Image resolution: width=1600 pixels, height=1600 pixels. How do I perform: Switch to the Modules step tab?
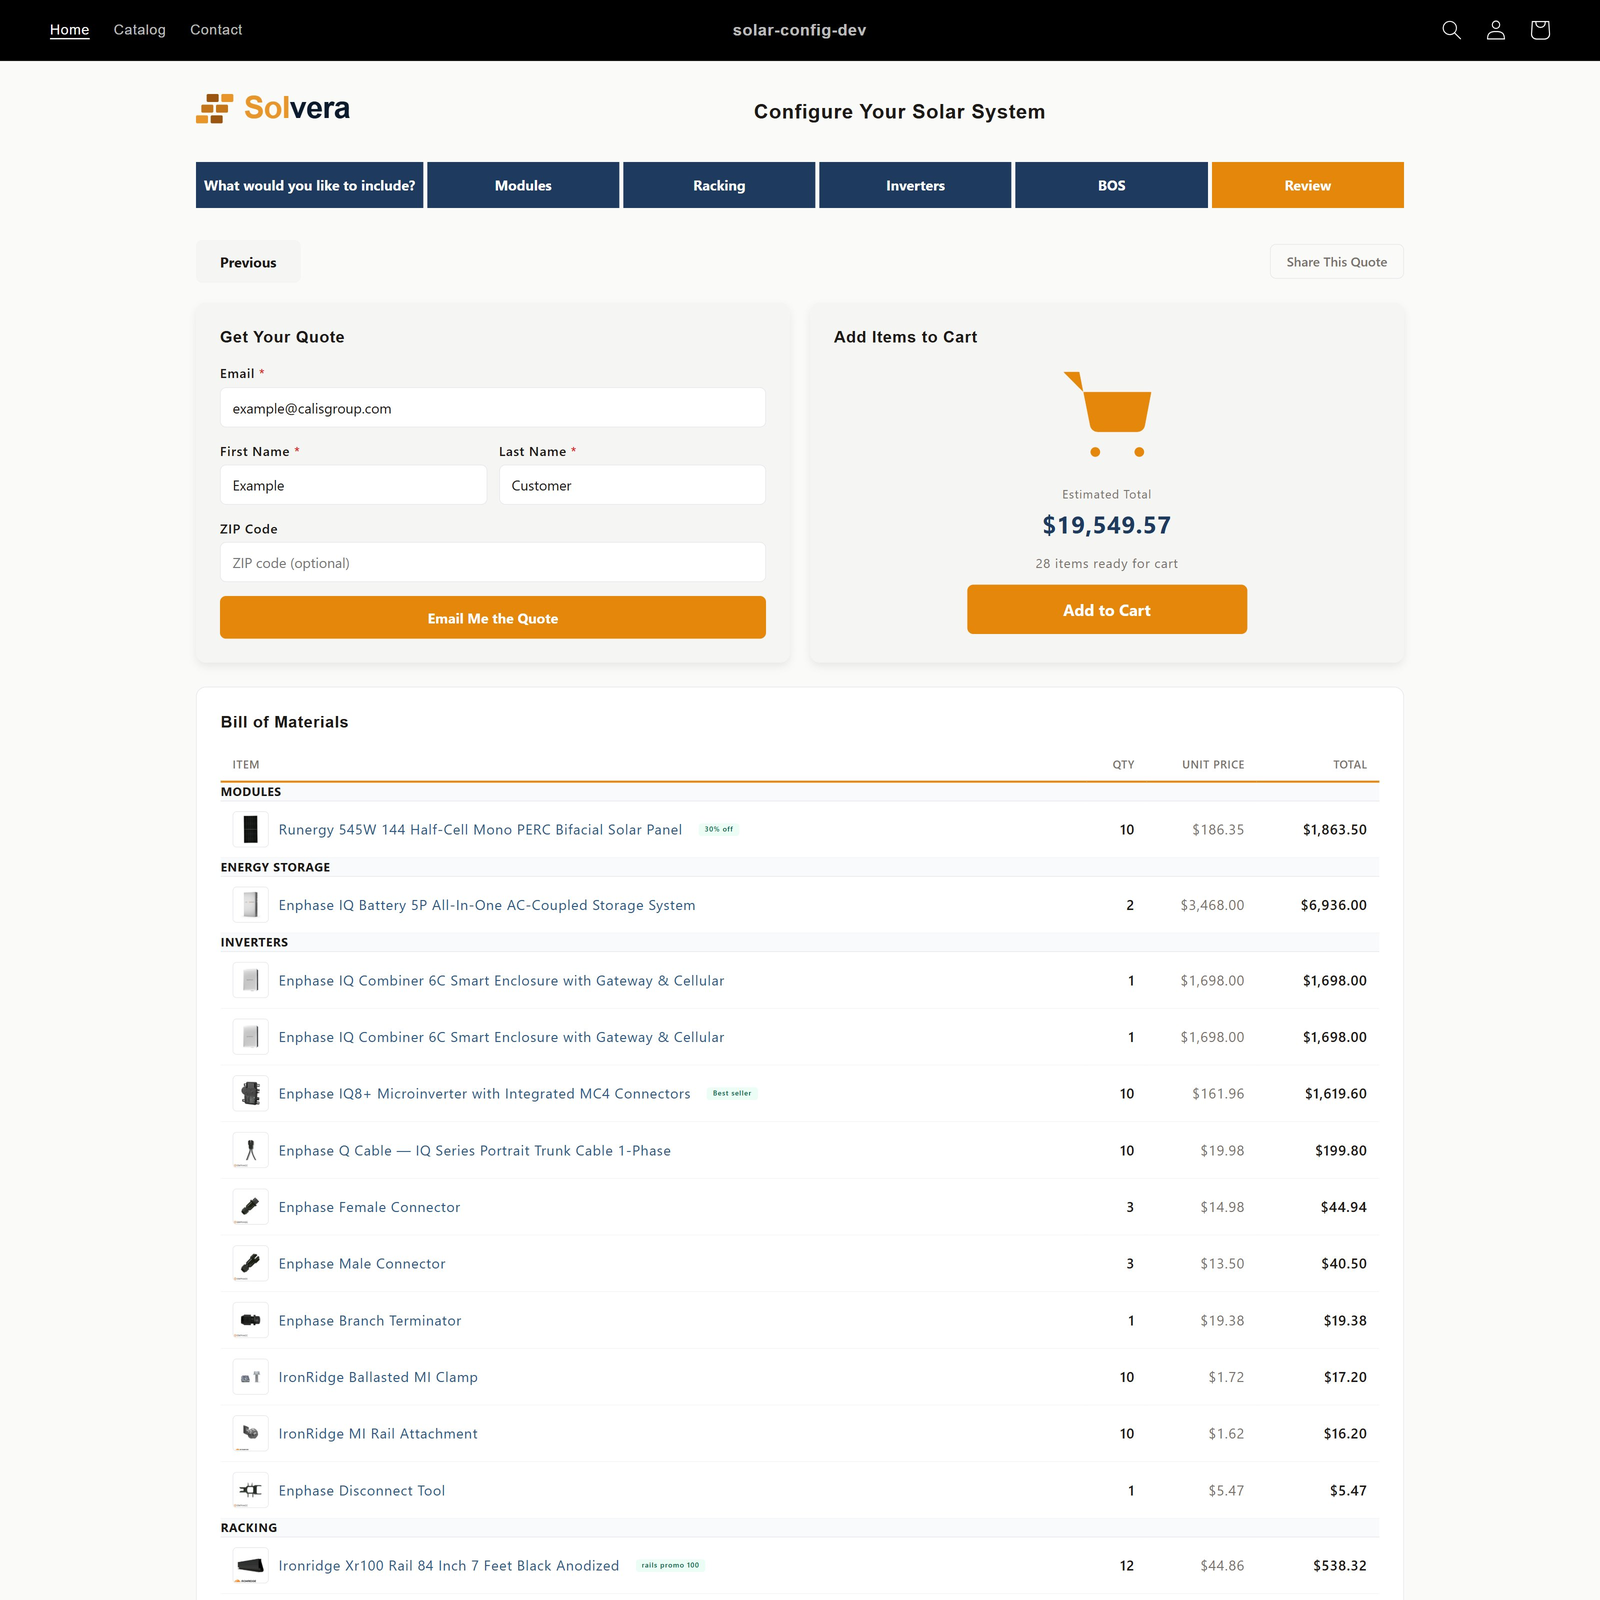click(x=523, y=185)
